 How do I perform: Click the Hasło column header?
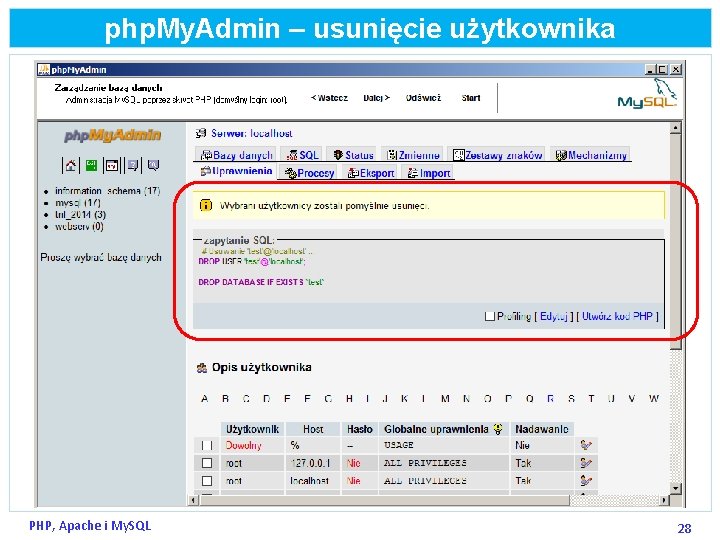tap(360, 429)
